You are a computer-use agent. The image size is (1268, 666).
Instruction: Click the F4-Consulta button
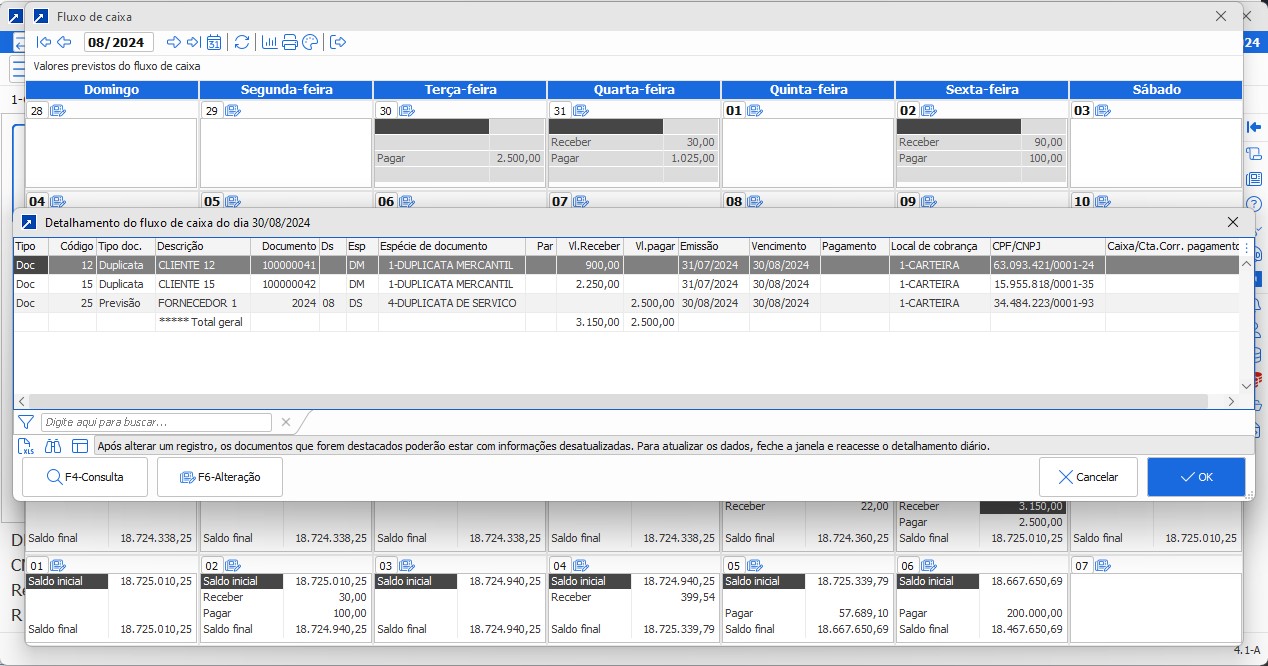click(x=85, y=477)
